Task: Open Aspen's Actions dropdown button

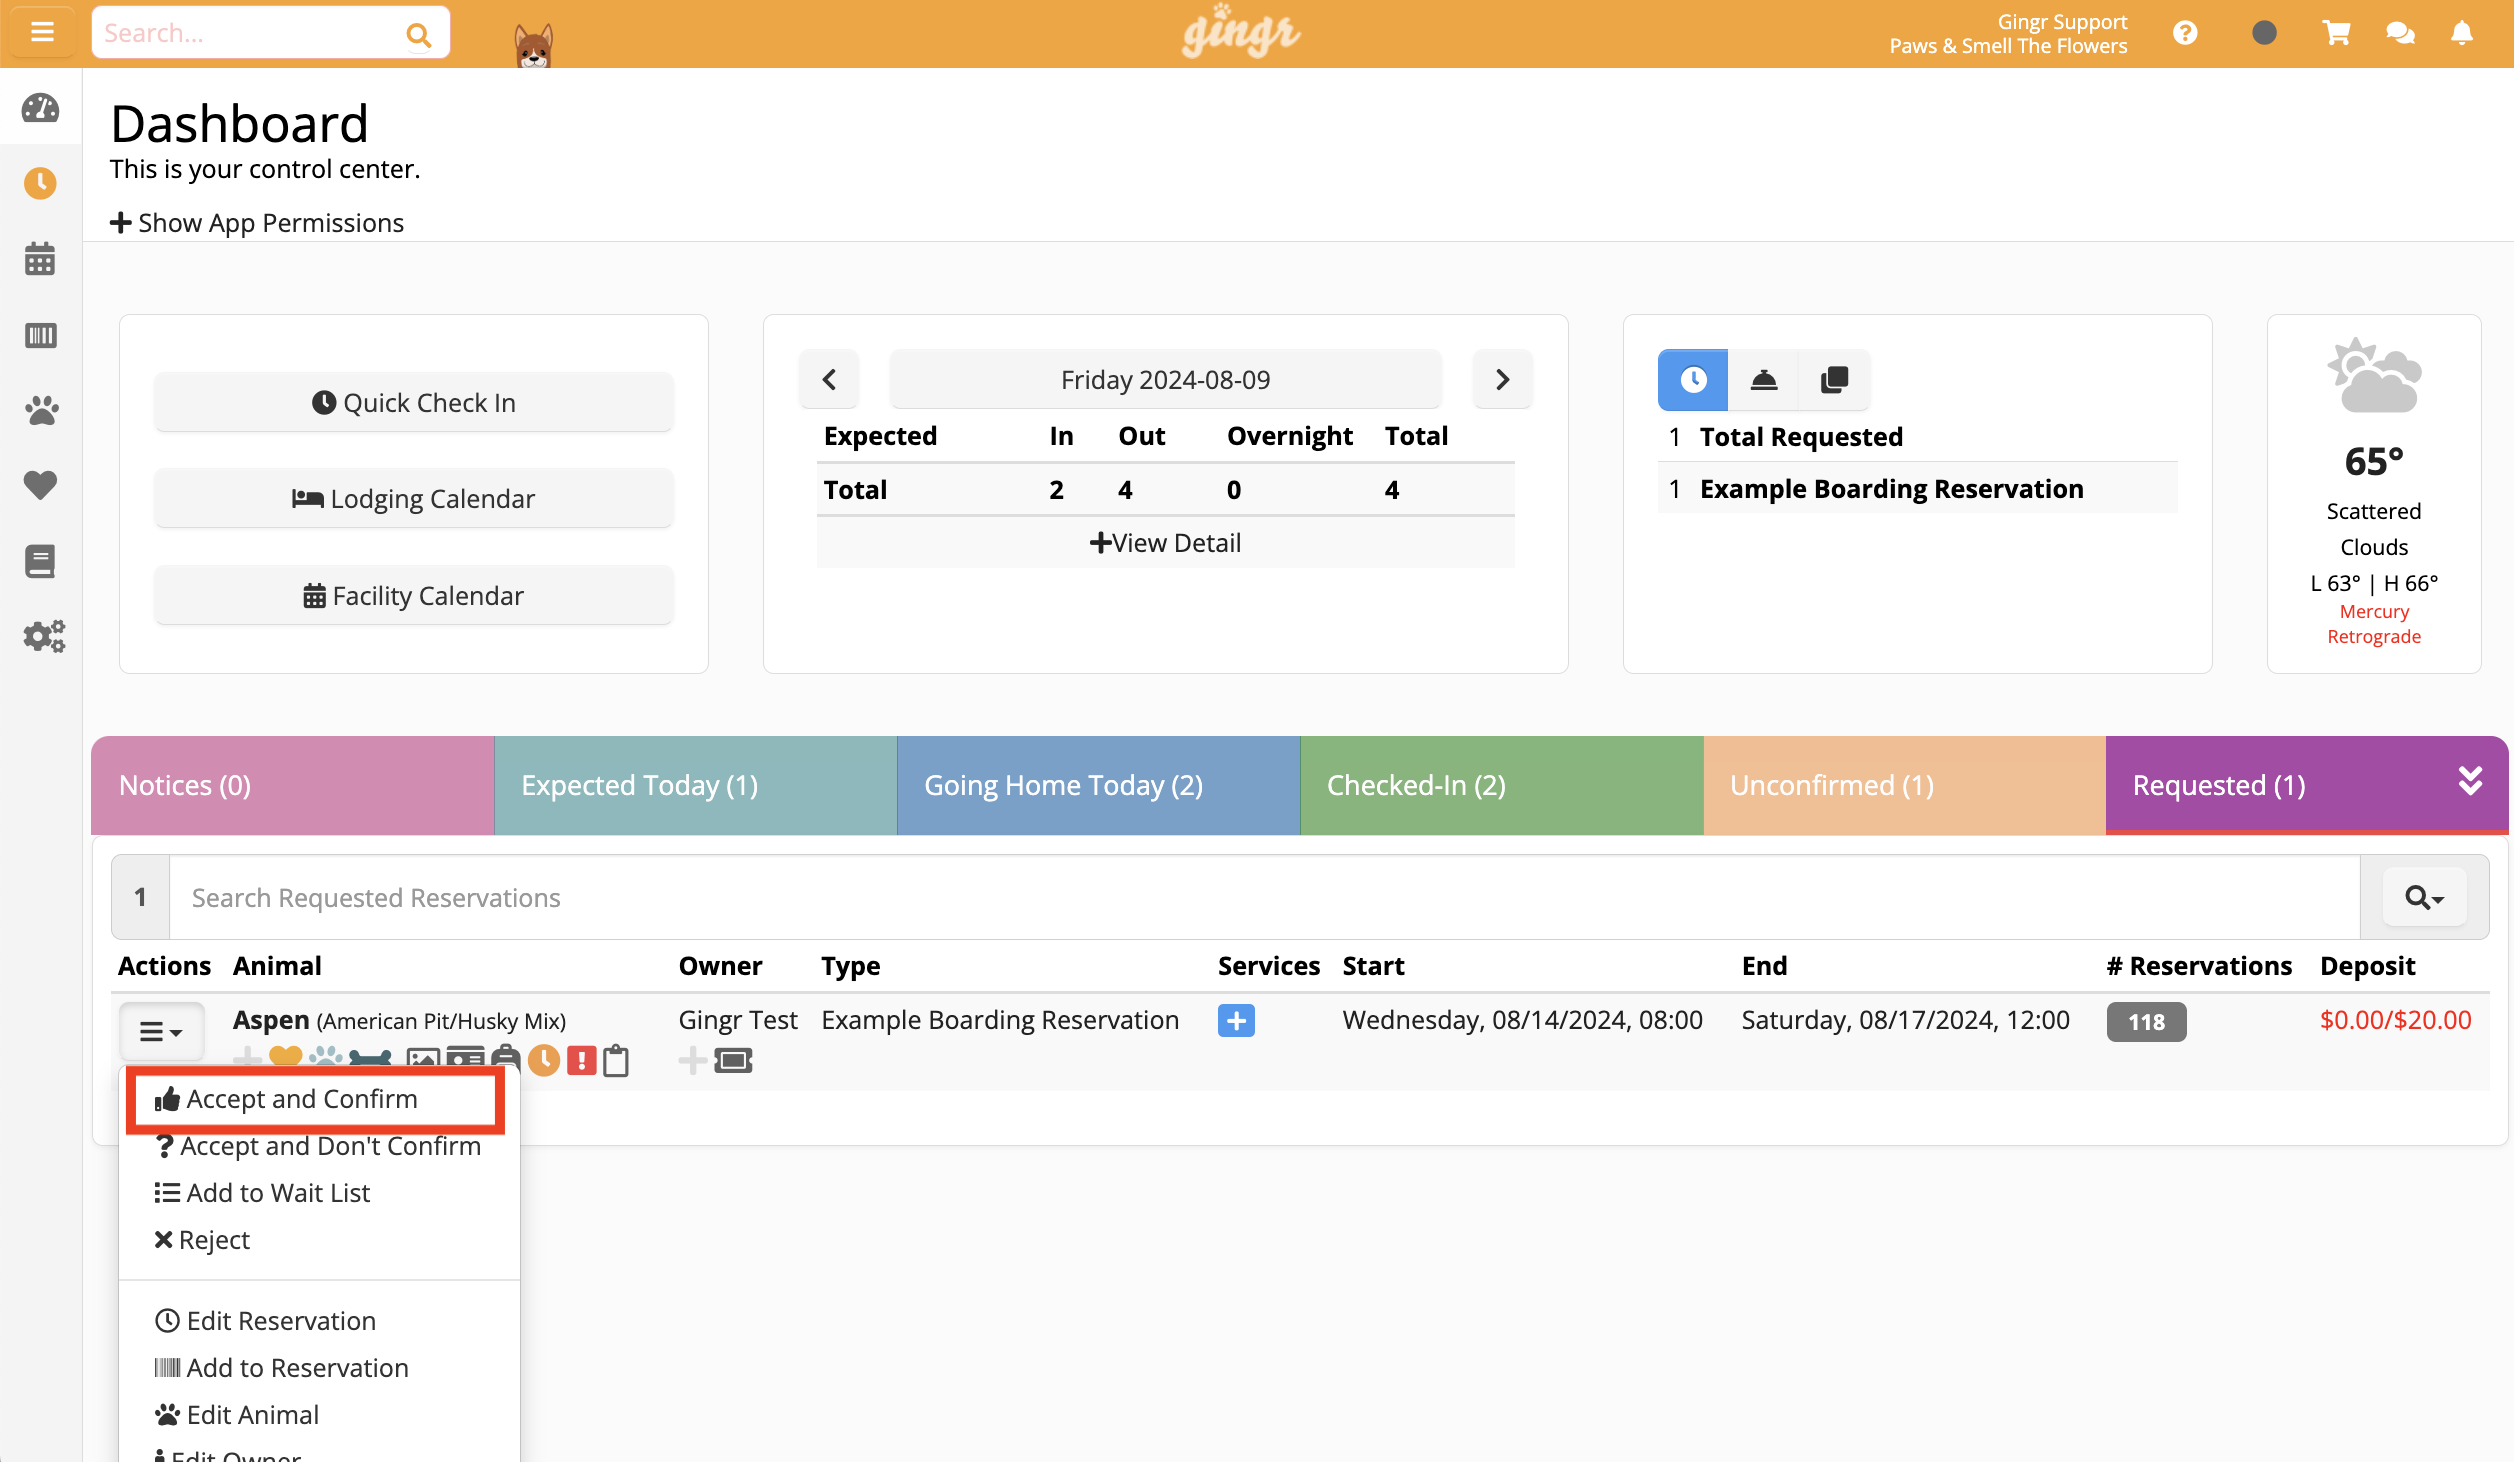Action: tap(161, 1032)
